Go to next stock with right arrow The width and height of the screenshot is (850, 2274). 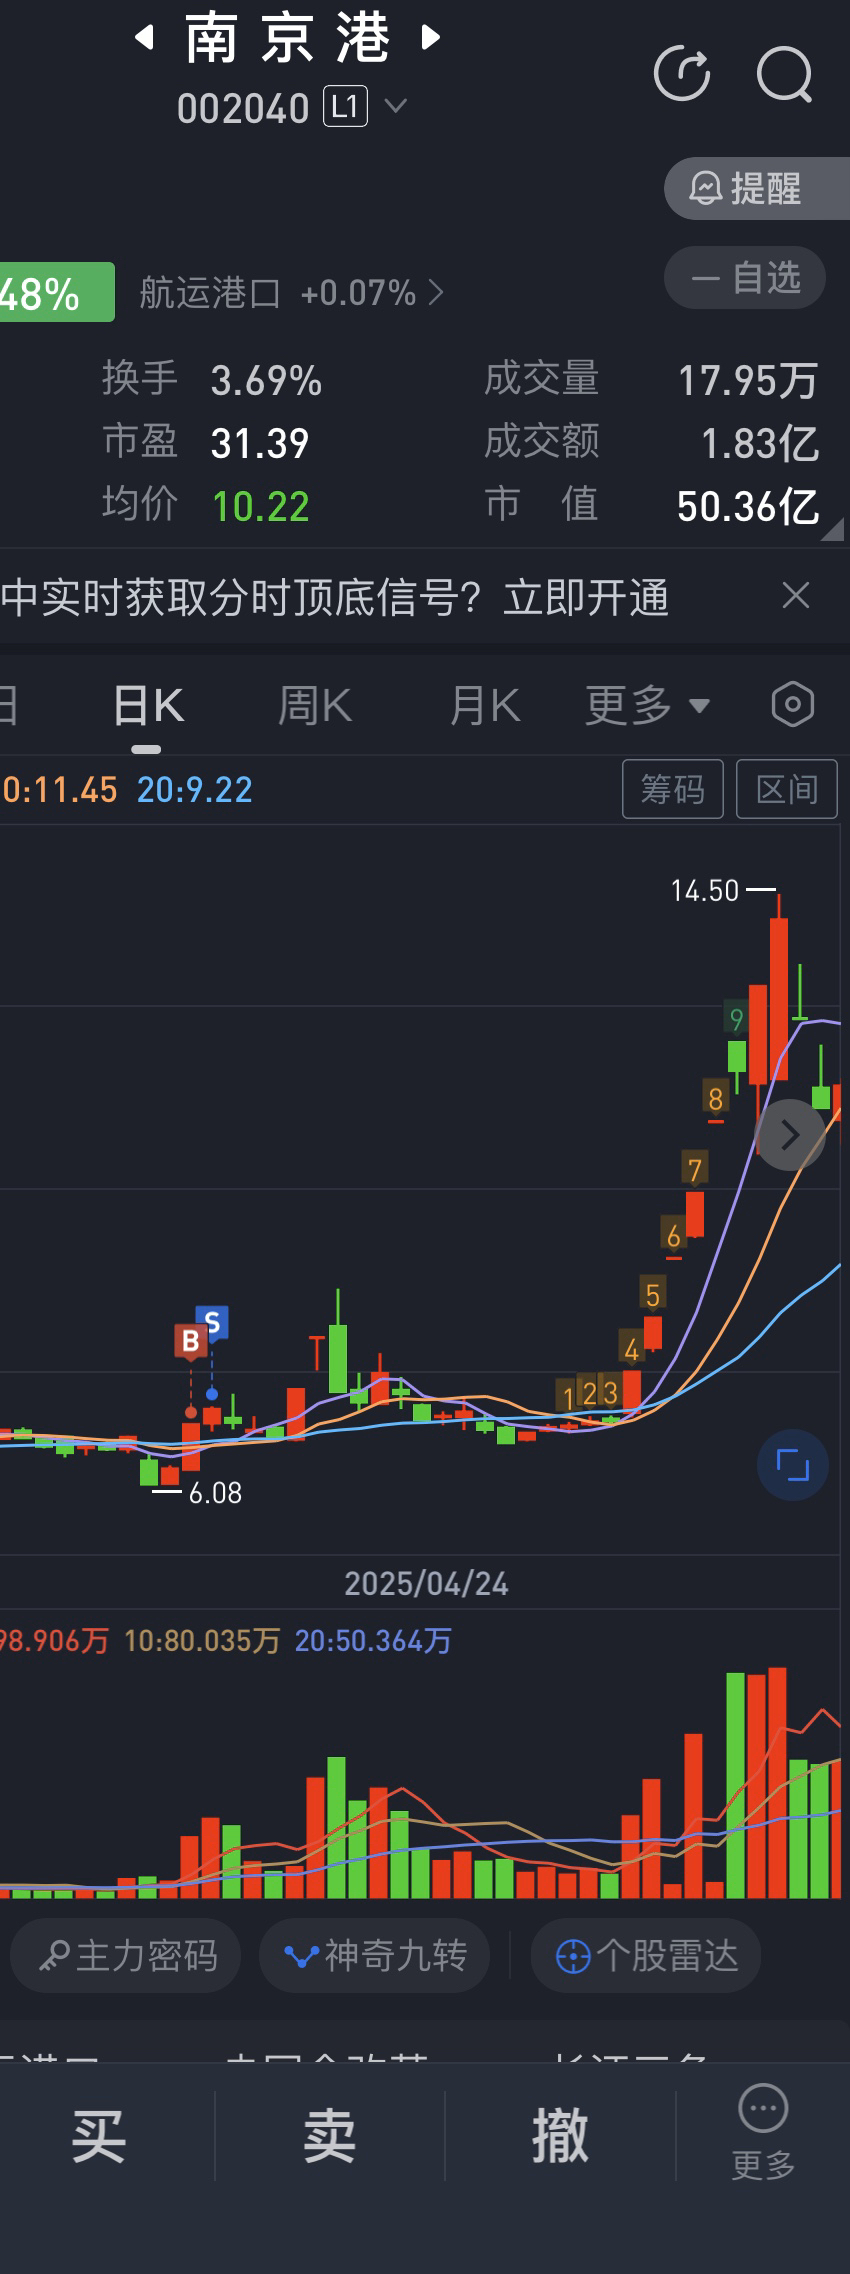[431, 38]
